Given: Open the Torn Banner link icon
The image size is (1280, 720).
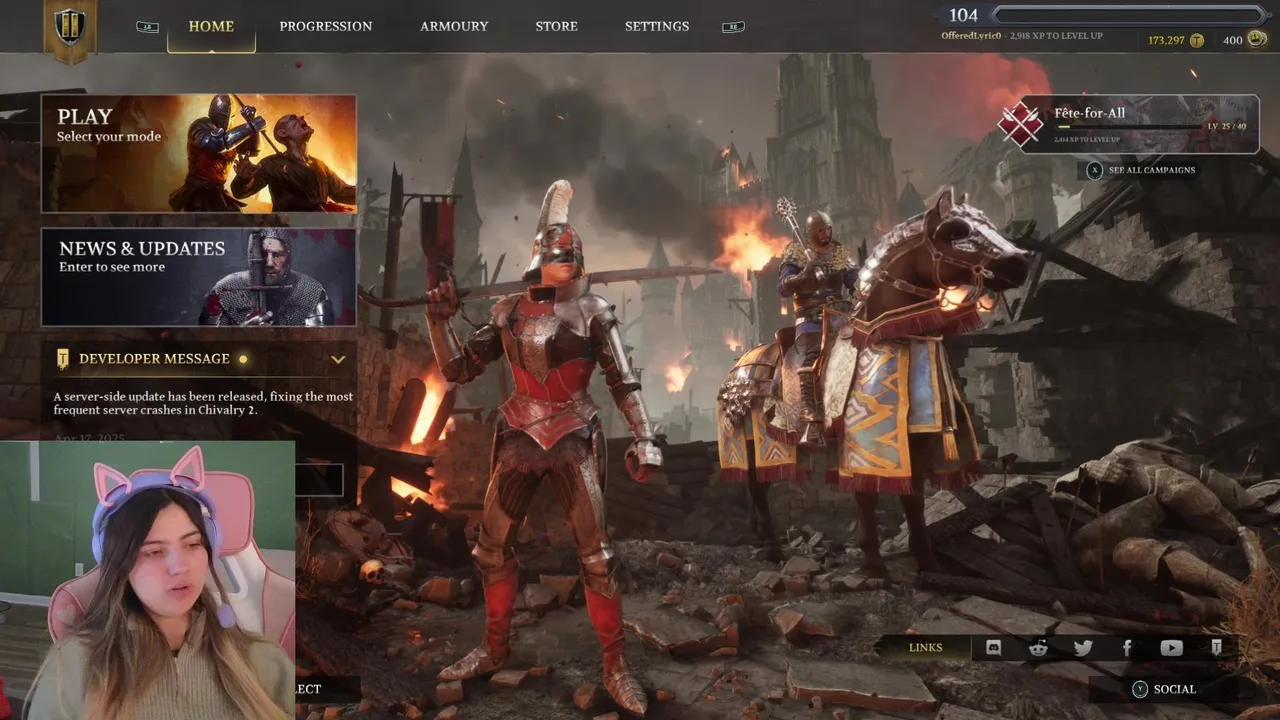Looking at the screenshot, I should (x=1216, y=648).
